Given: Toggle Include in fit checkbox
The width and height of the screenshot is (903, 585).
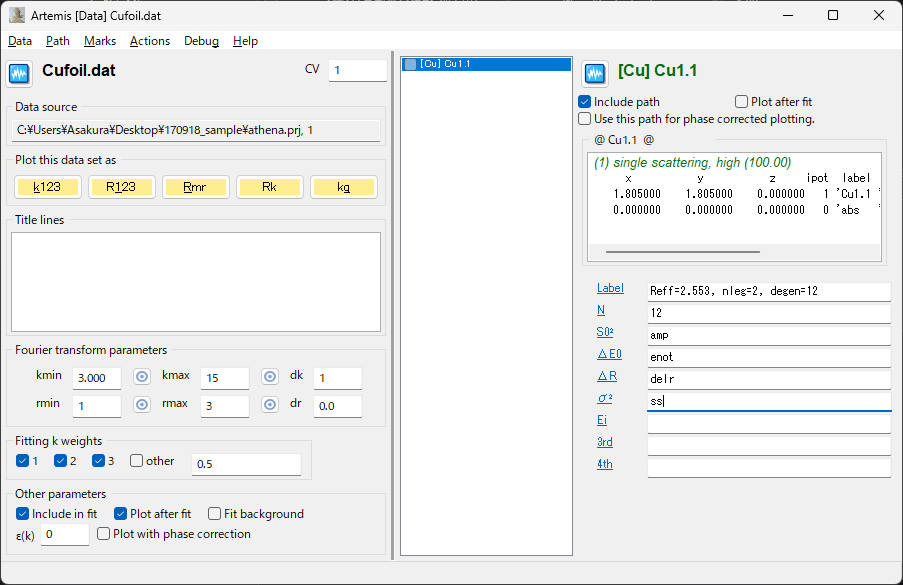Looking at the screenshot, I should tap(22, 514).
